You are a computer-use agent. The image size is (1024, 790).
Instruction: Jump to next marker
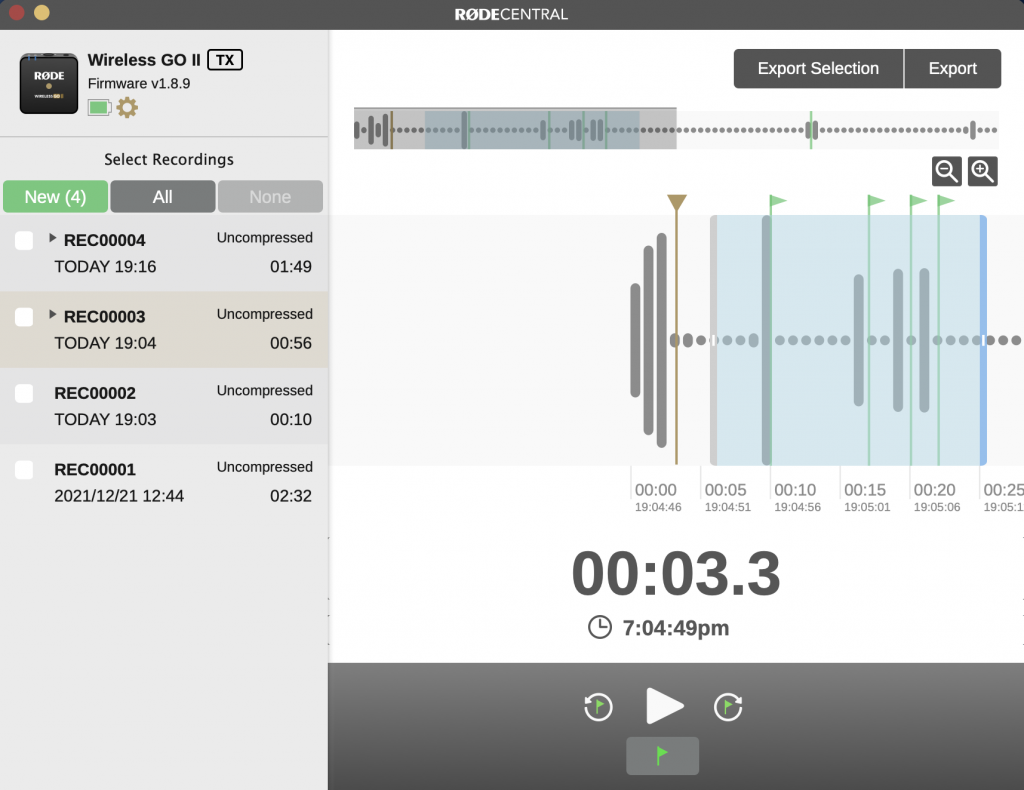[728, 707]
